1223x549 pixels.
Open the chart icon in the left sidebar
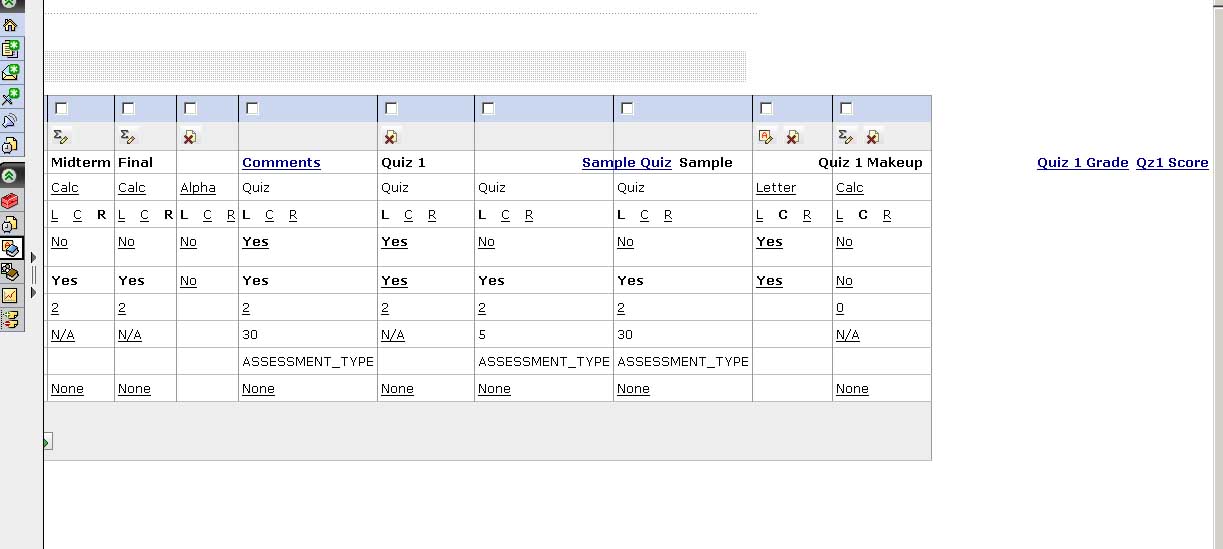(x=10, y=296)
